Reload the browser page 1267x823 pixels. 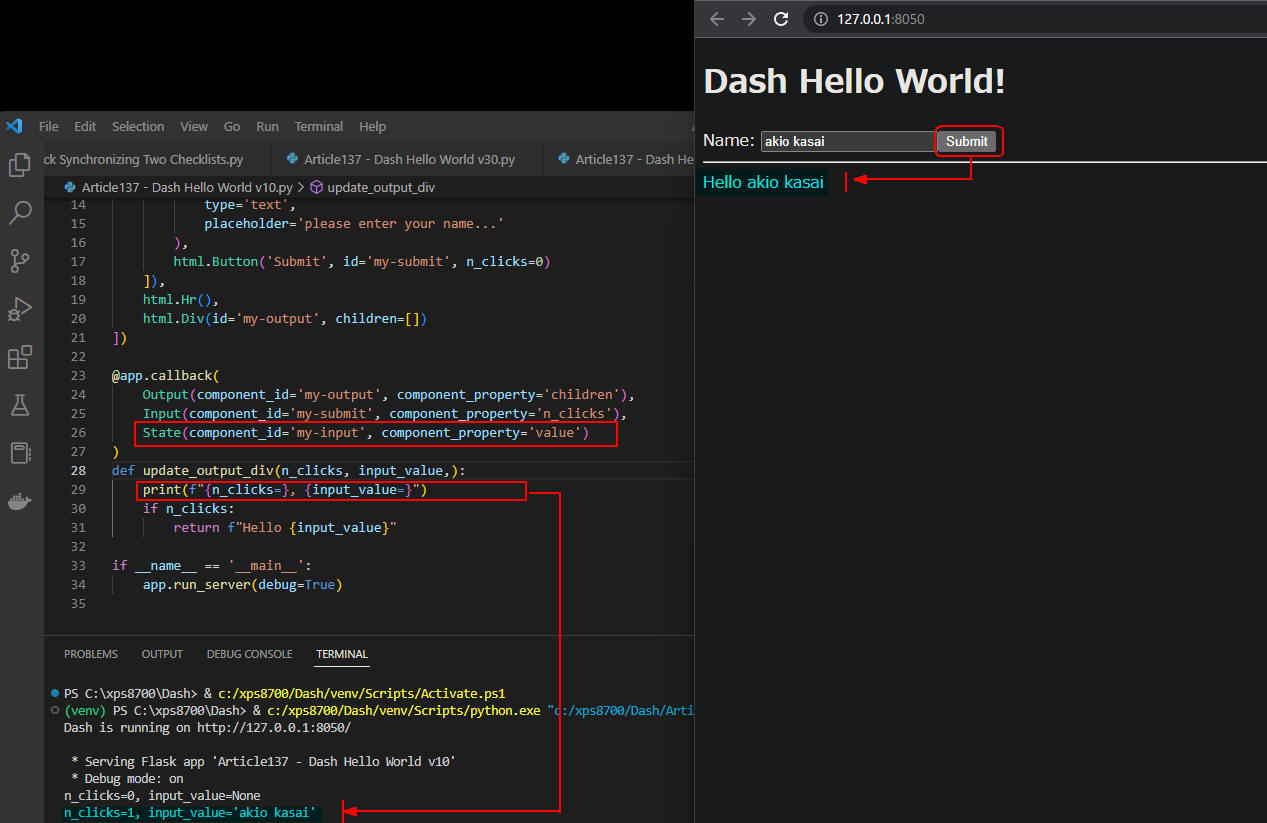(782, 19)
